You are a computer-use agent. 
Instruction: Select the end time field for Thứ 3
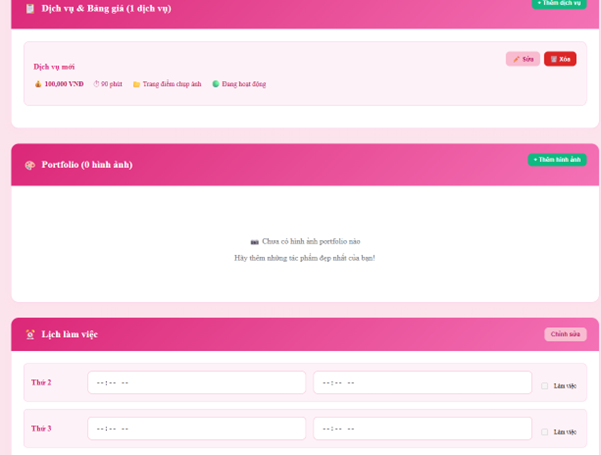pyautogui.click(x=422, y=429)
